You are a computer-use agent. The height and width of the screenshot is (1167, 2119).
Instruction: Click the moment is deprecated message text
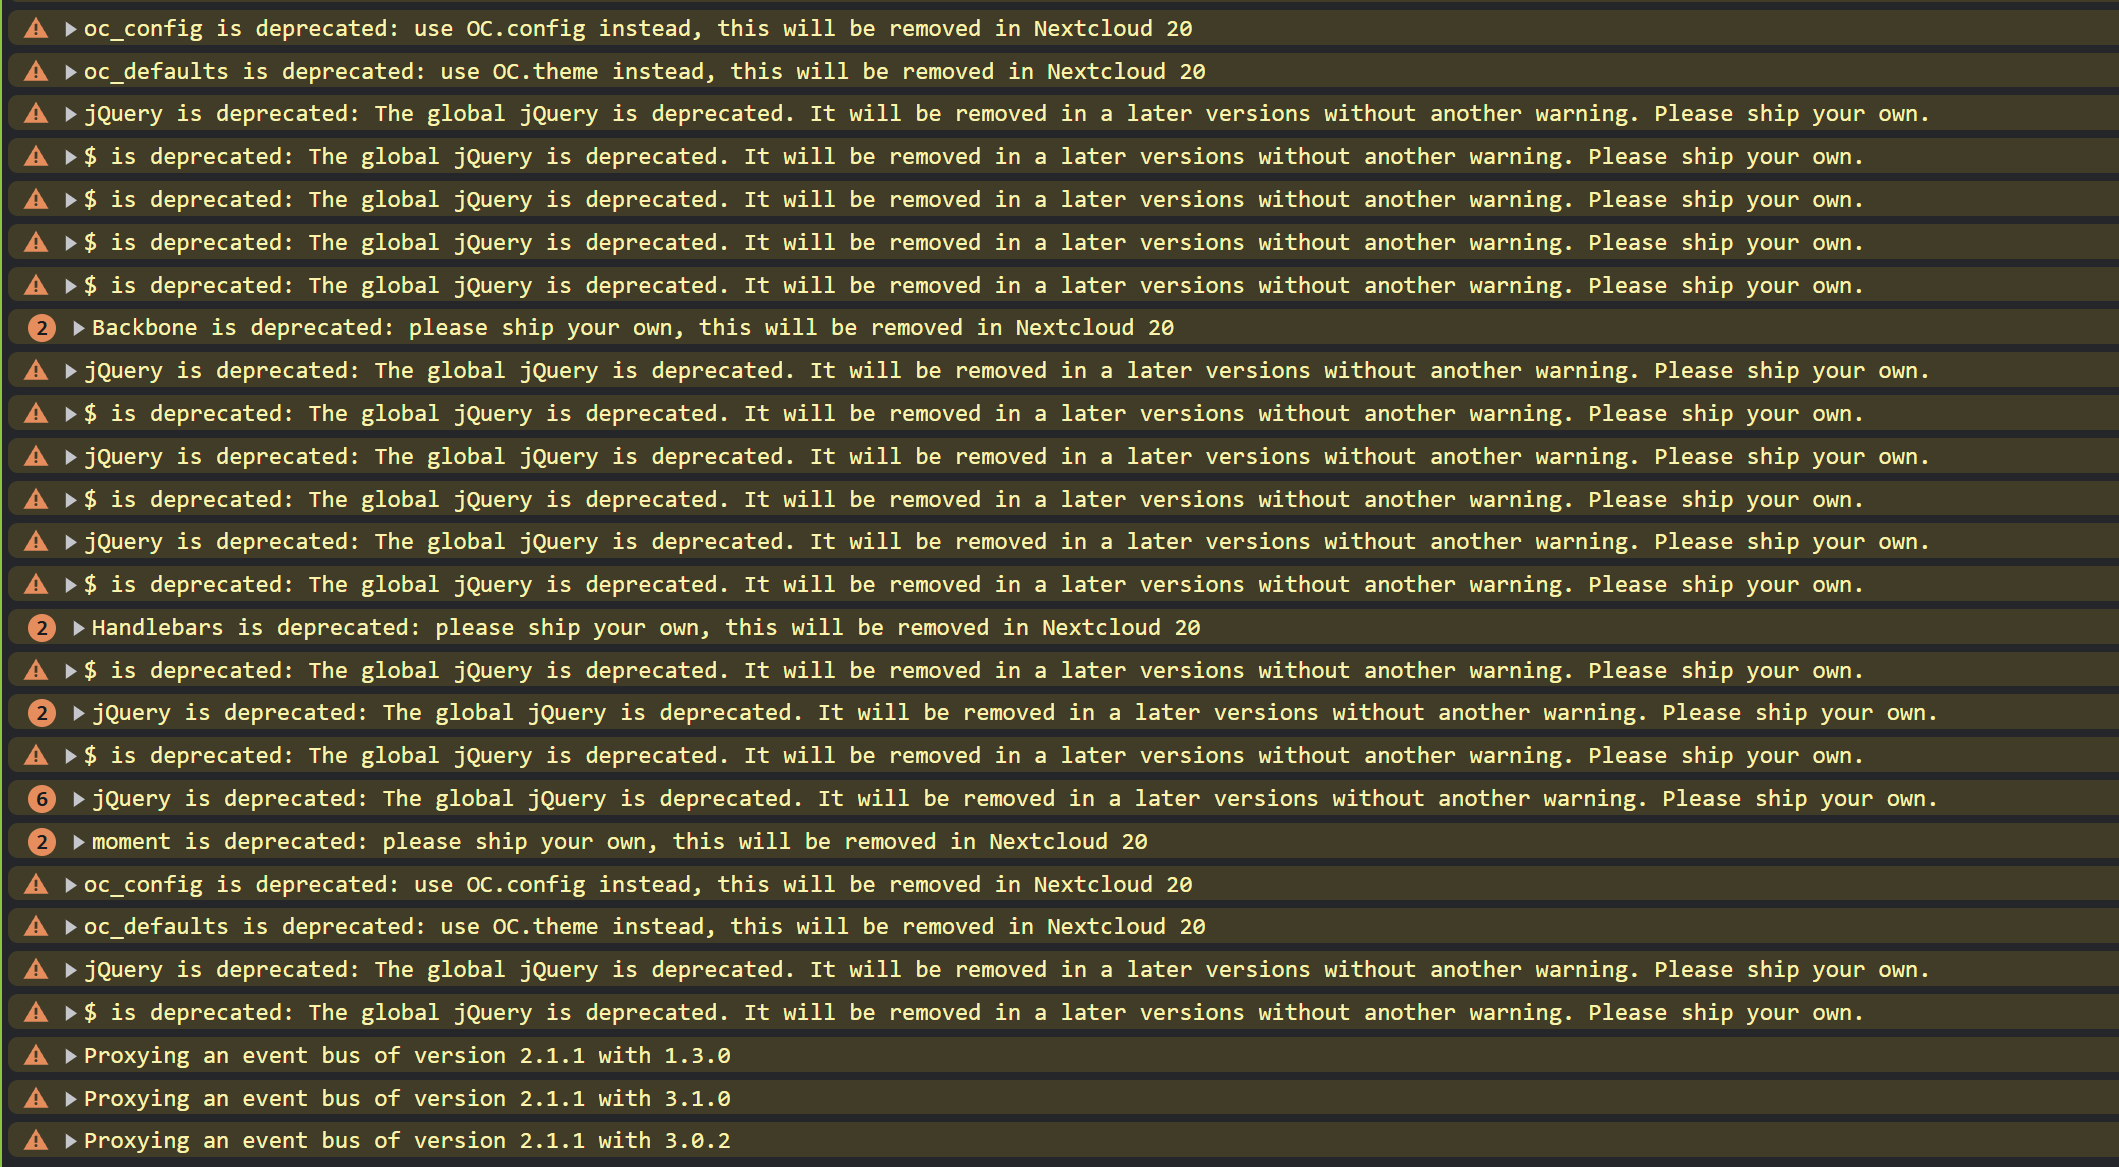click(x=619, y=842)
